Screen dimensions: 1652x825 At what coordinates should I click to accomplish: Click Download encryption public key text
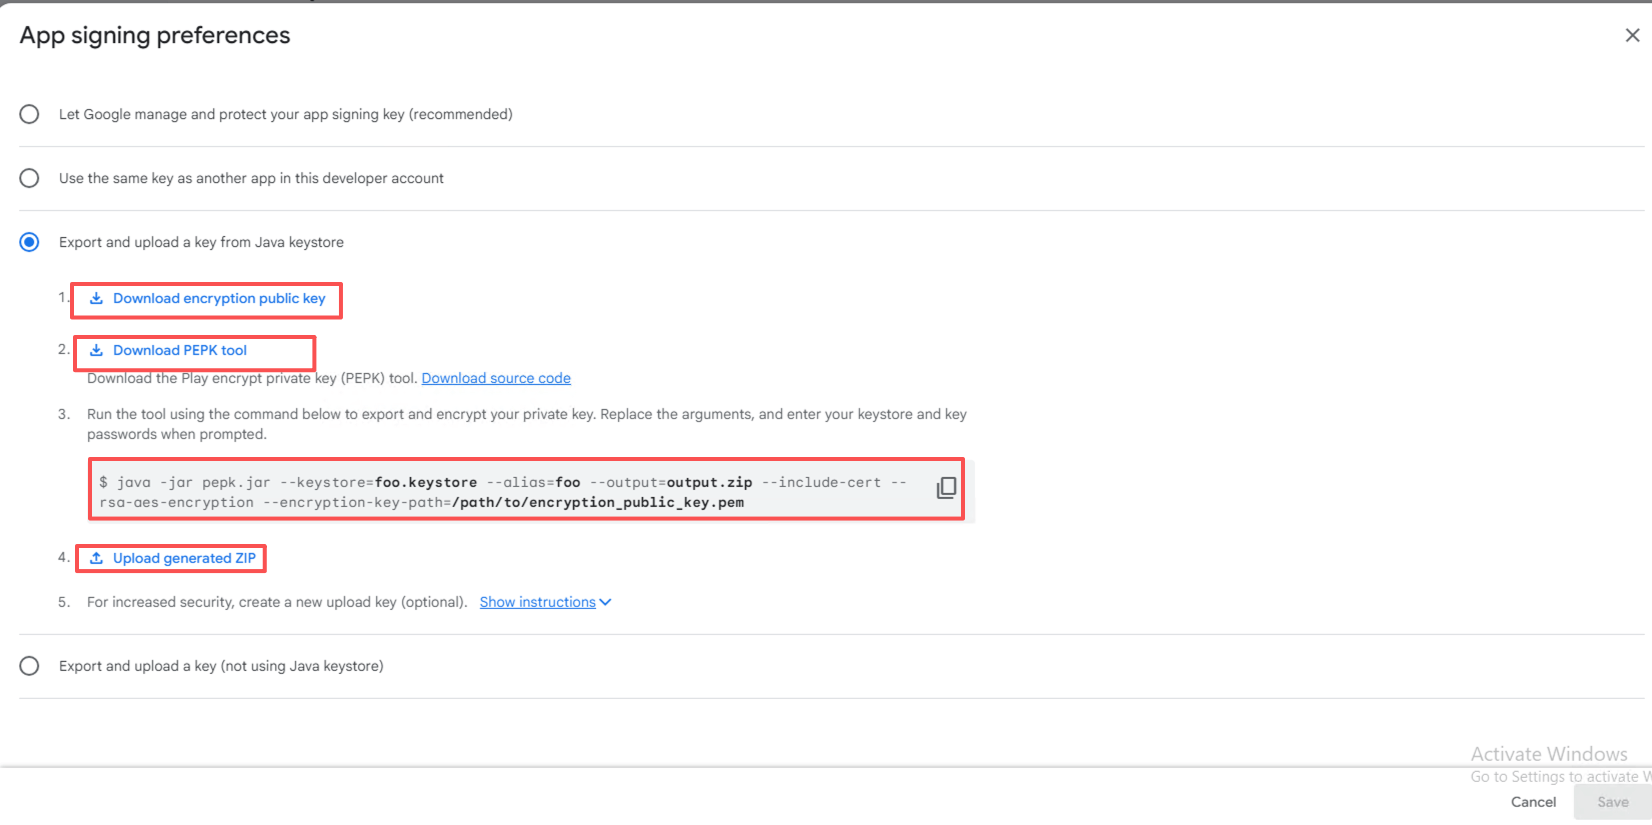coord(219,298)
